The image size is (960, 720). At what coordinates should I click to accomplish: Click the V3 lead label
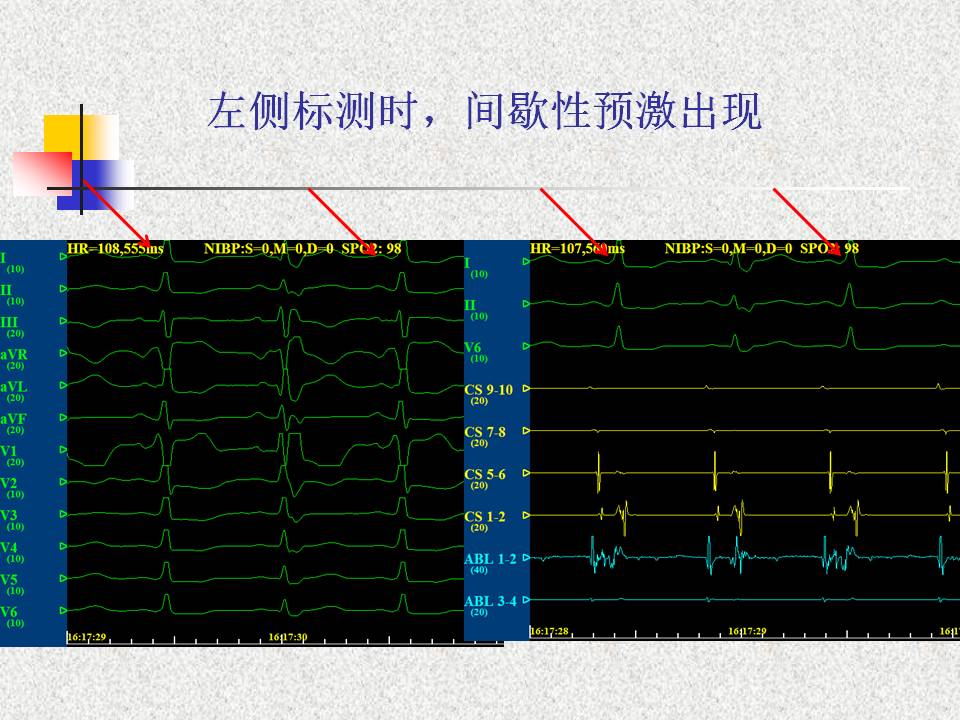coord(10,515)
